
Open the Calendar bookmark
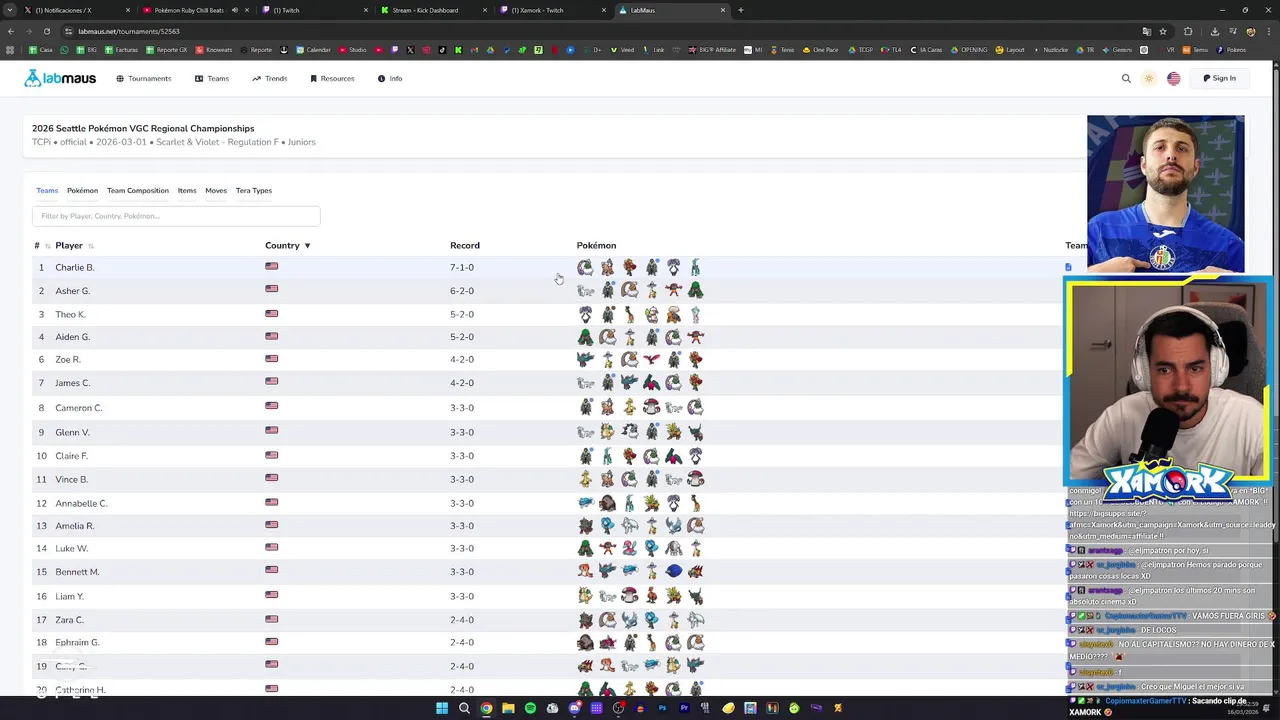313,50
